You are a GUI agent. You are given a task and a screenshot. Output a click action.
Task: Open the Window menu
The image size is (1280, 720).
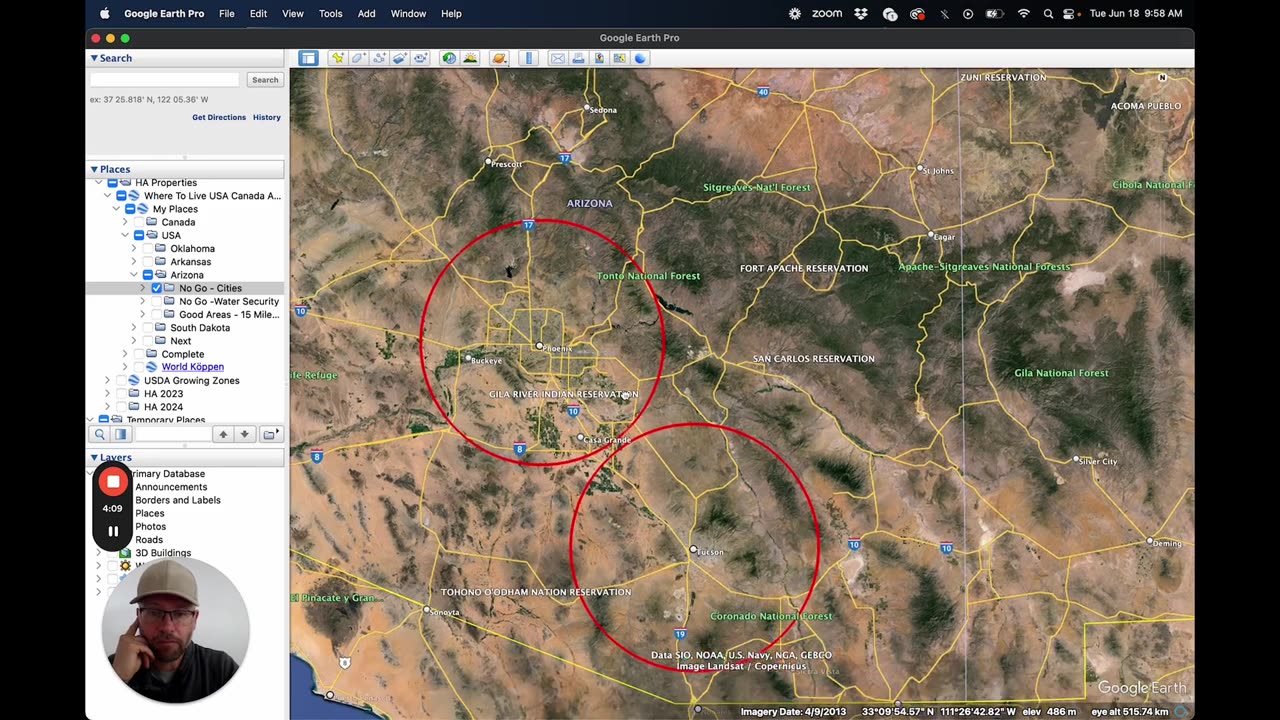[x=408, y=14]
